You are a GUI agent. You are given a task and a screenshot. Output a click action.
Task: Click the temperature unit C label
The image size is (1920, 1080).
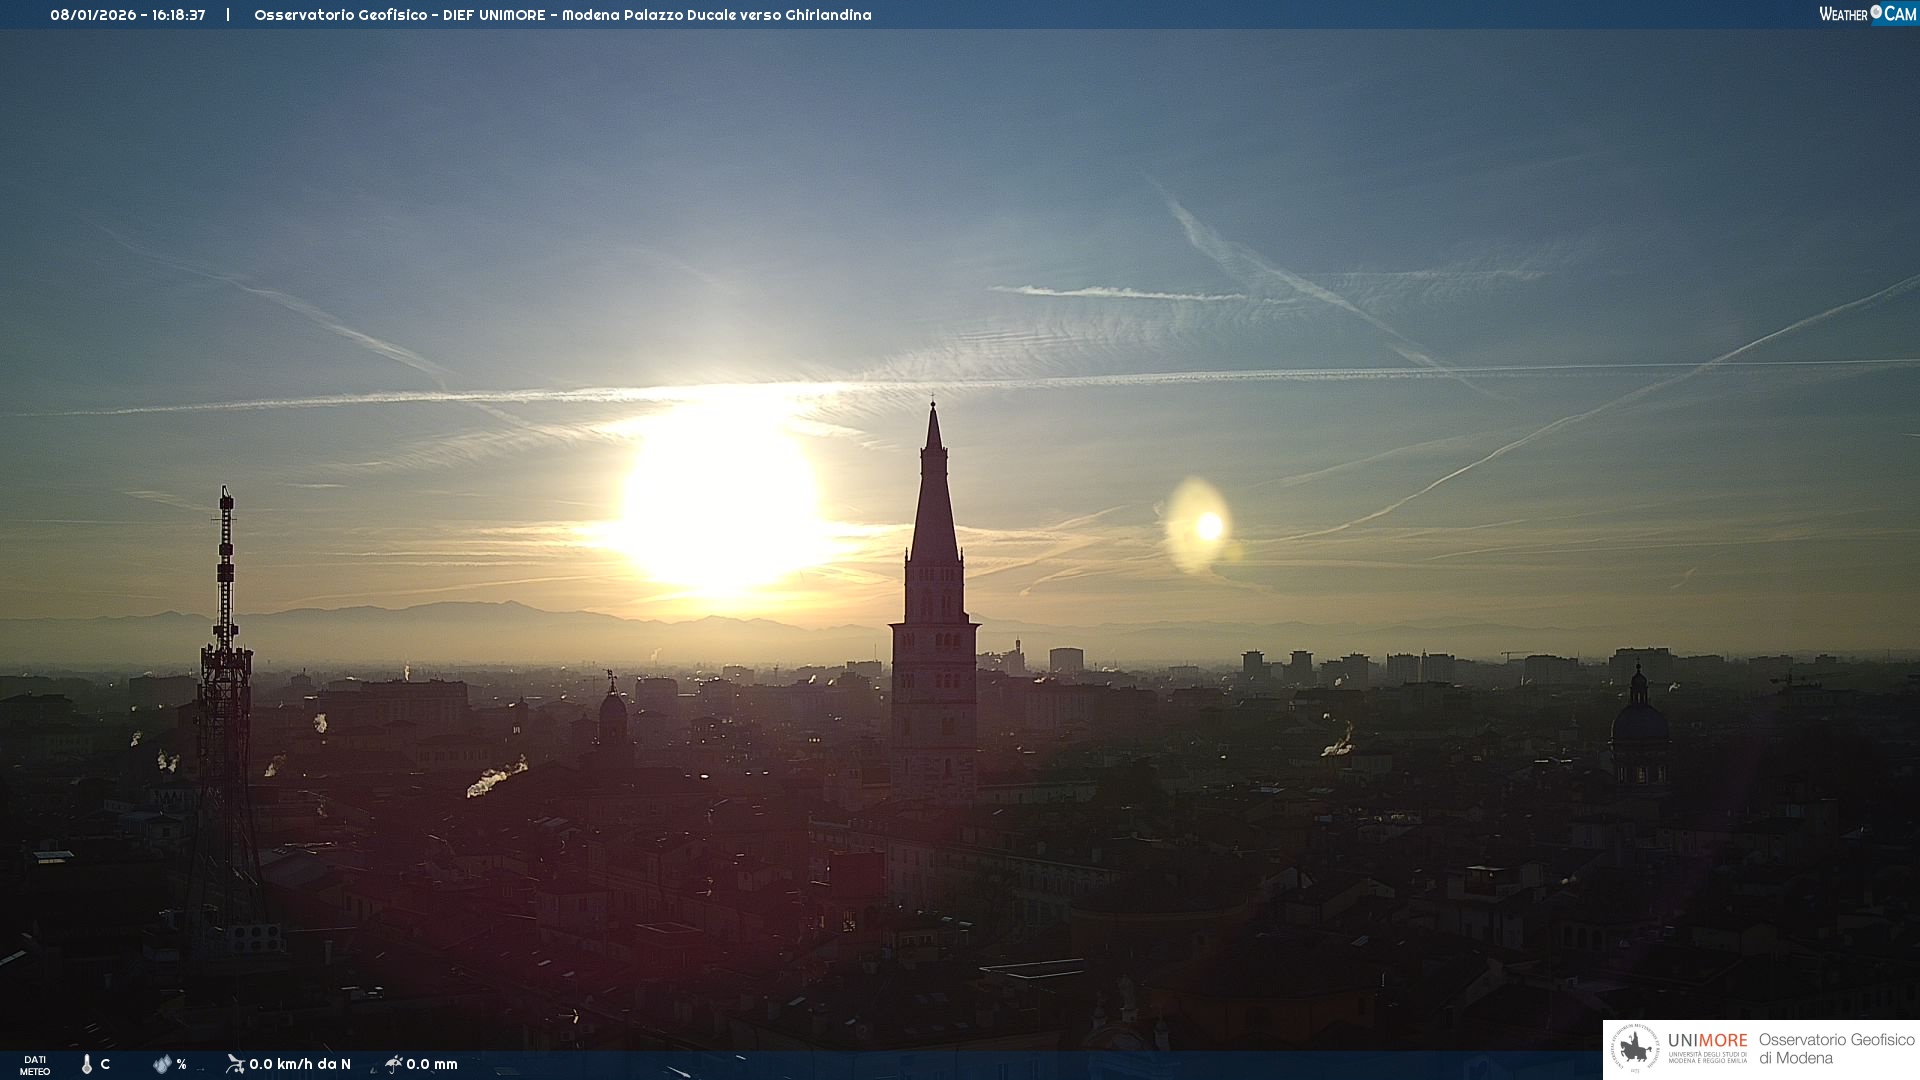click(x=105, y=1064)
